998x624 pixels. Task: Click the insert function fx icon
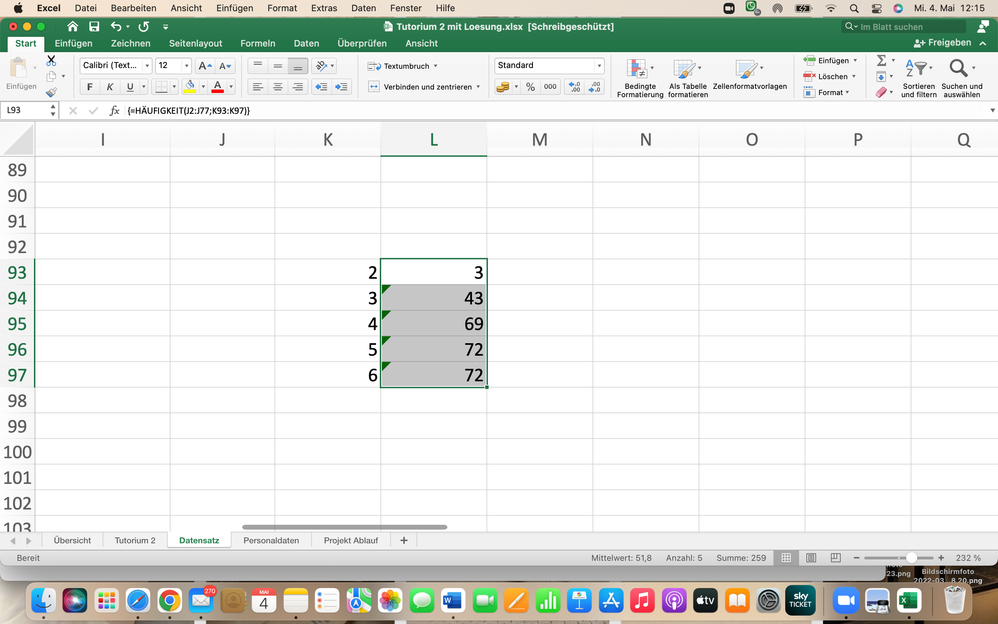pyautogui.click(x=115, y=110)
